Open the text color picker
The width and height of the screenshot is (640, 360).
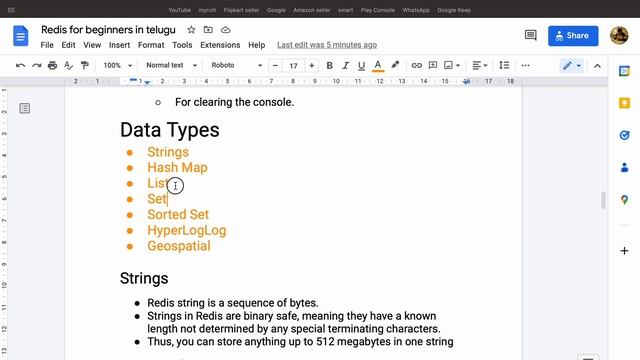click(x=378, y=66)
